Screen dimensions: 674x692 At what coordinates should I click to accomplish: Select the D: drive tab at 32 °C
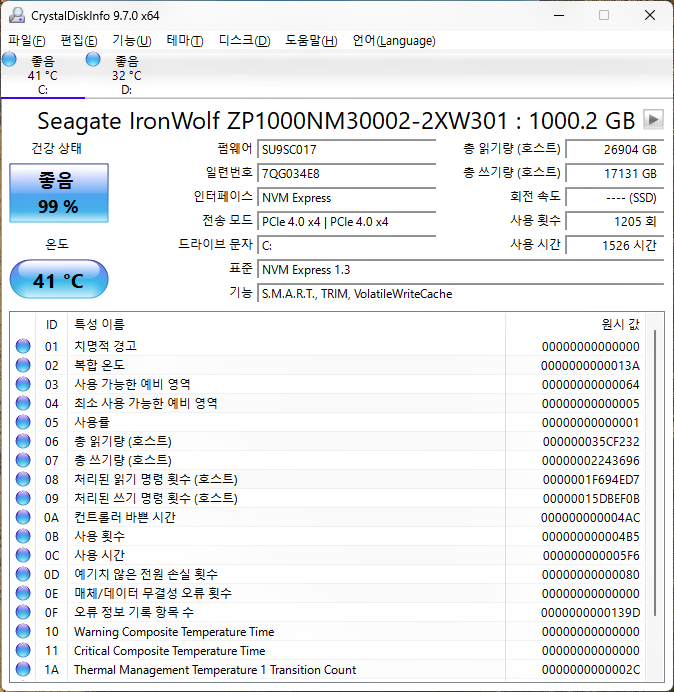click(127, 75)
